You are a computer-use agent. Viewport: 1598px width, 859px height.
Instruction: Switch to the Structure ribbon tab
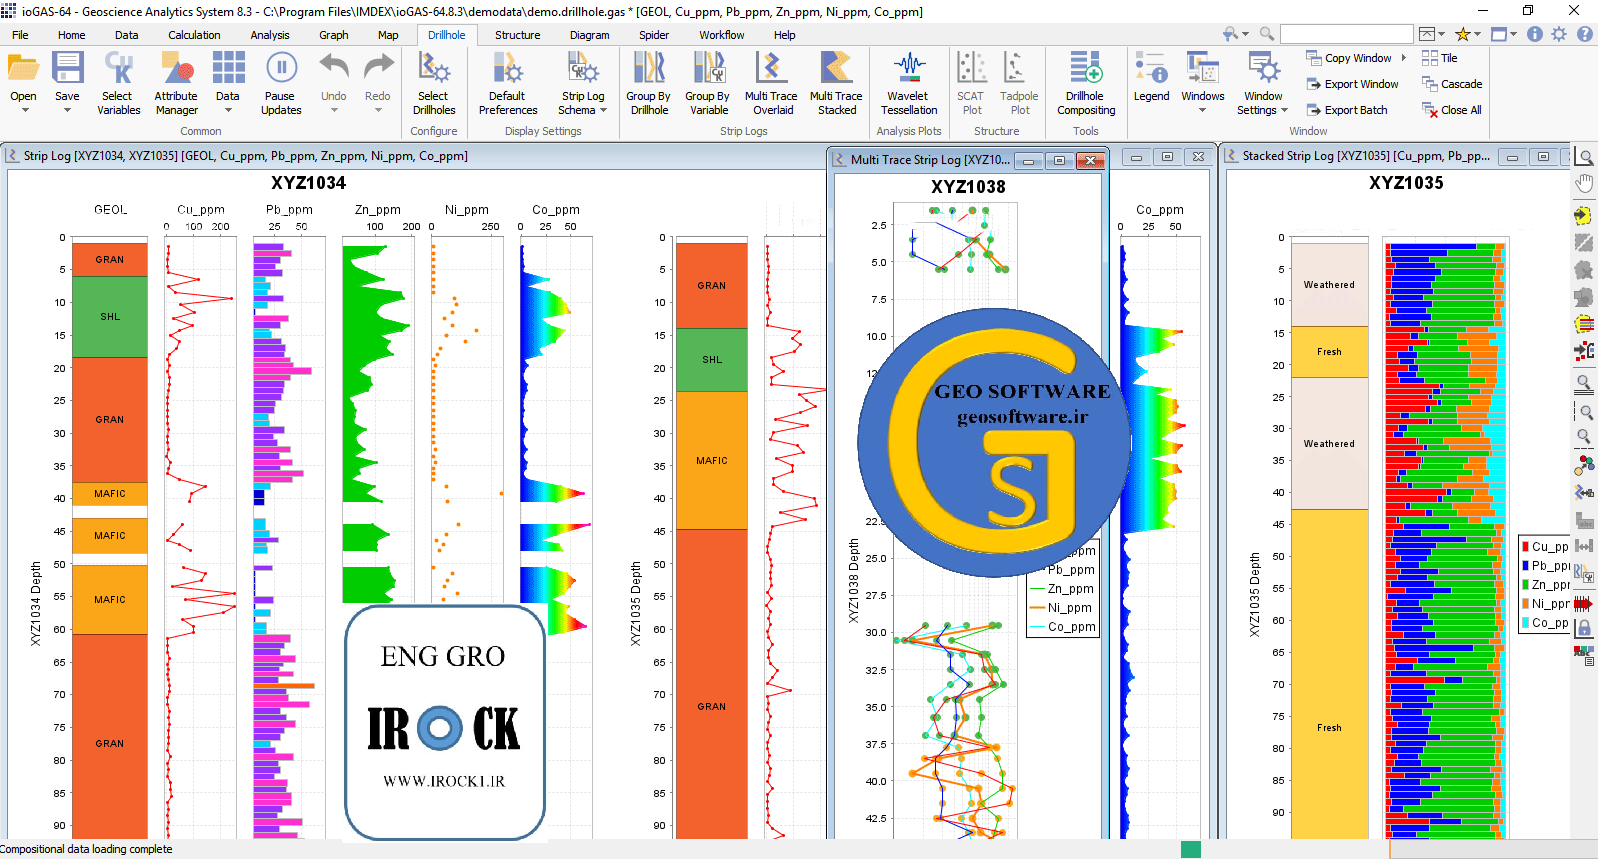click(517, 35)
